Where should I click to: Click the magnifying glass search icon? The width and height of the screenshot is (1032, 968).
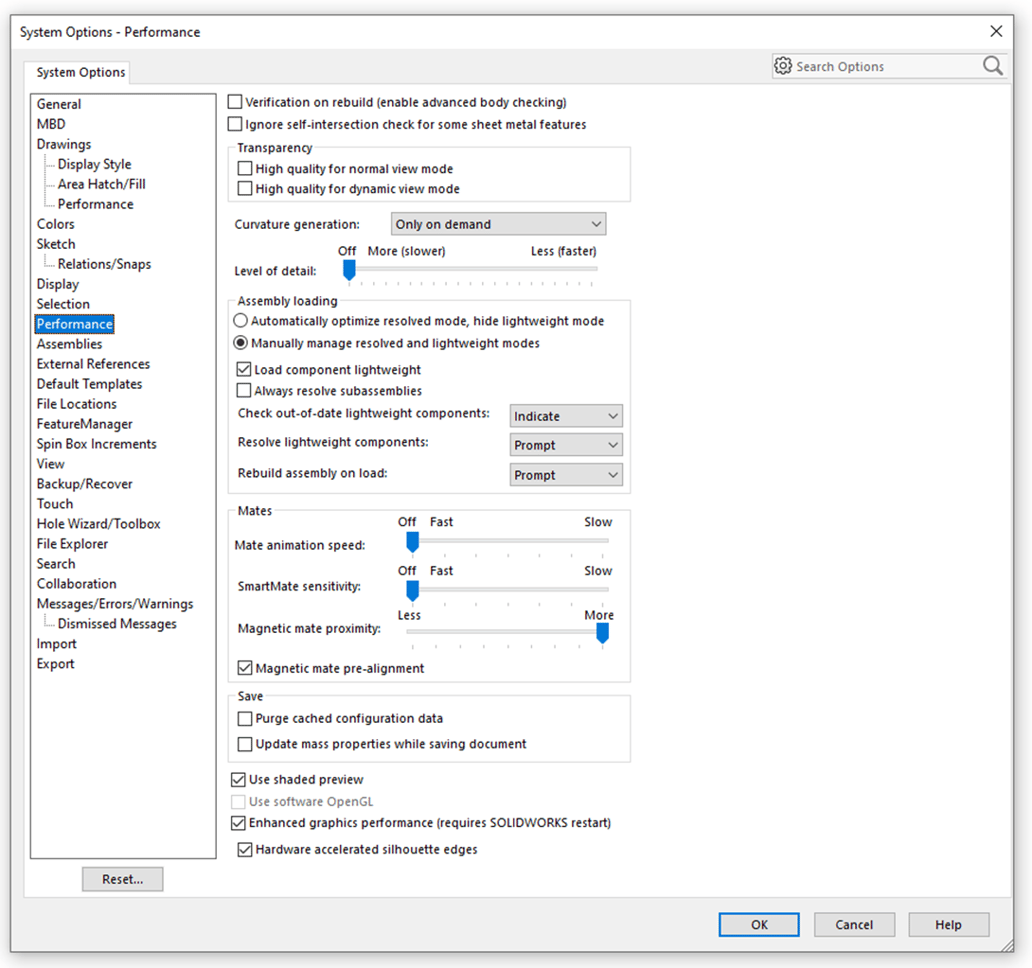pos(992,65)
